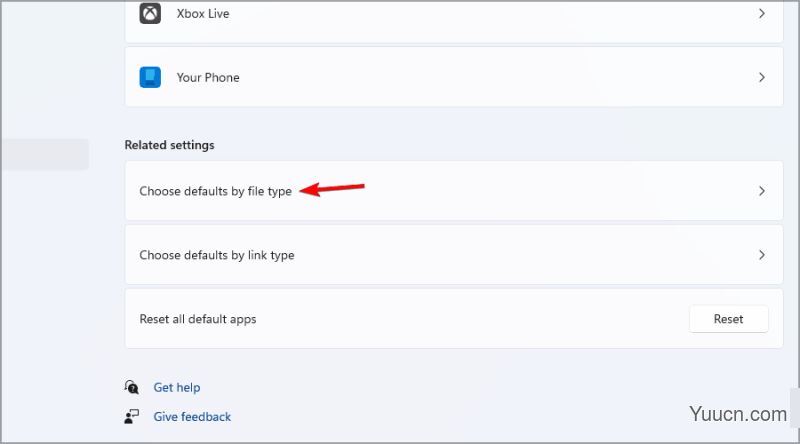Screen dimensions: 800x444
Task: Open chevron for defaults by link type
Action: click(x=762, y=255)
